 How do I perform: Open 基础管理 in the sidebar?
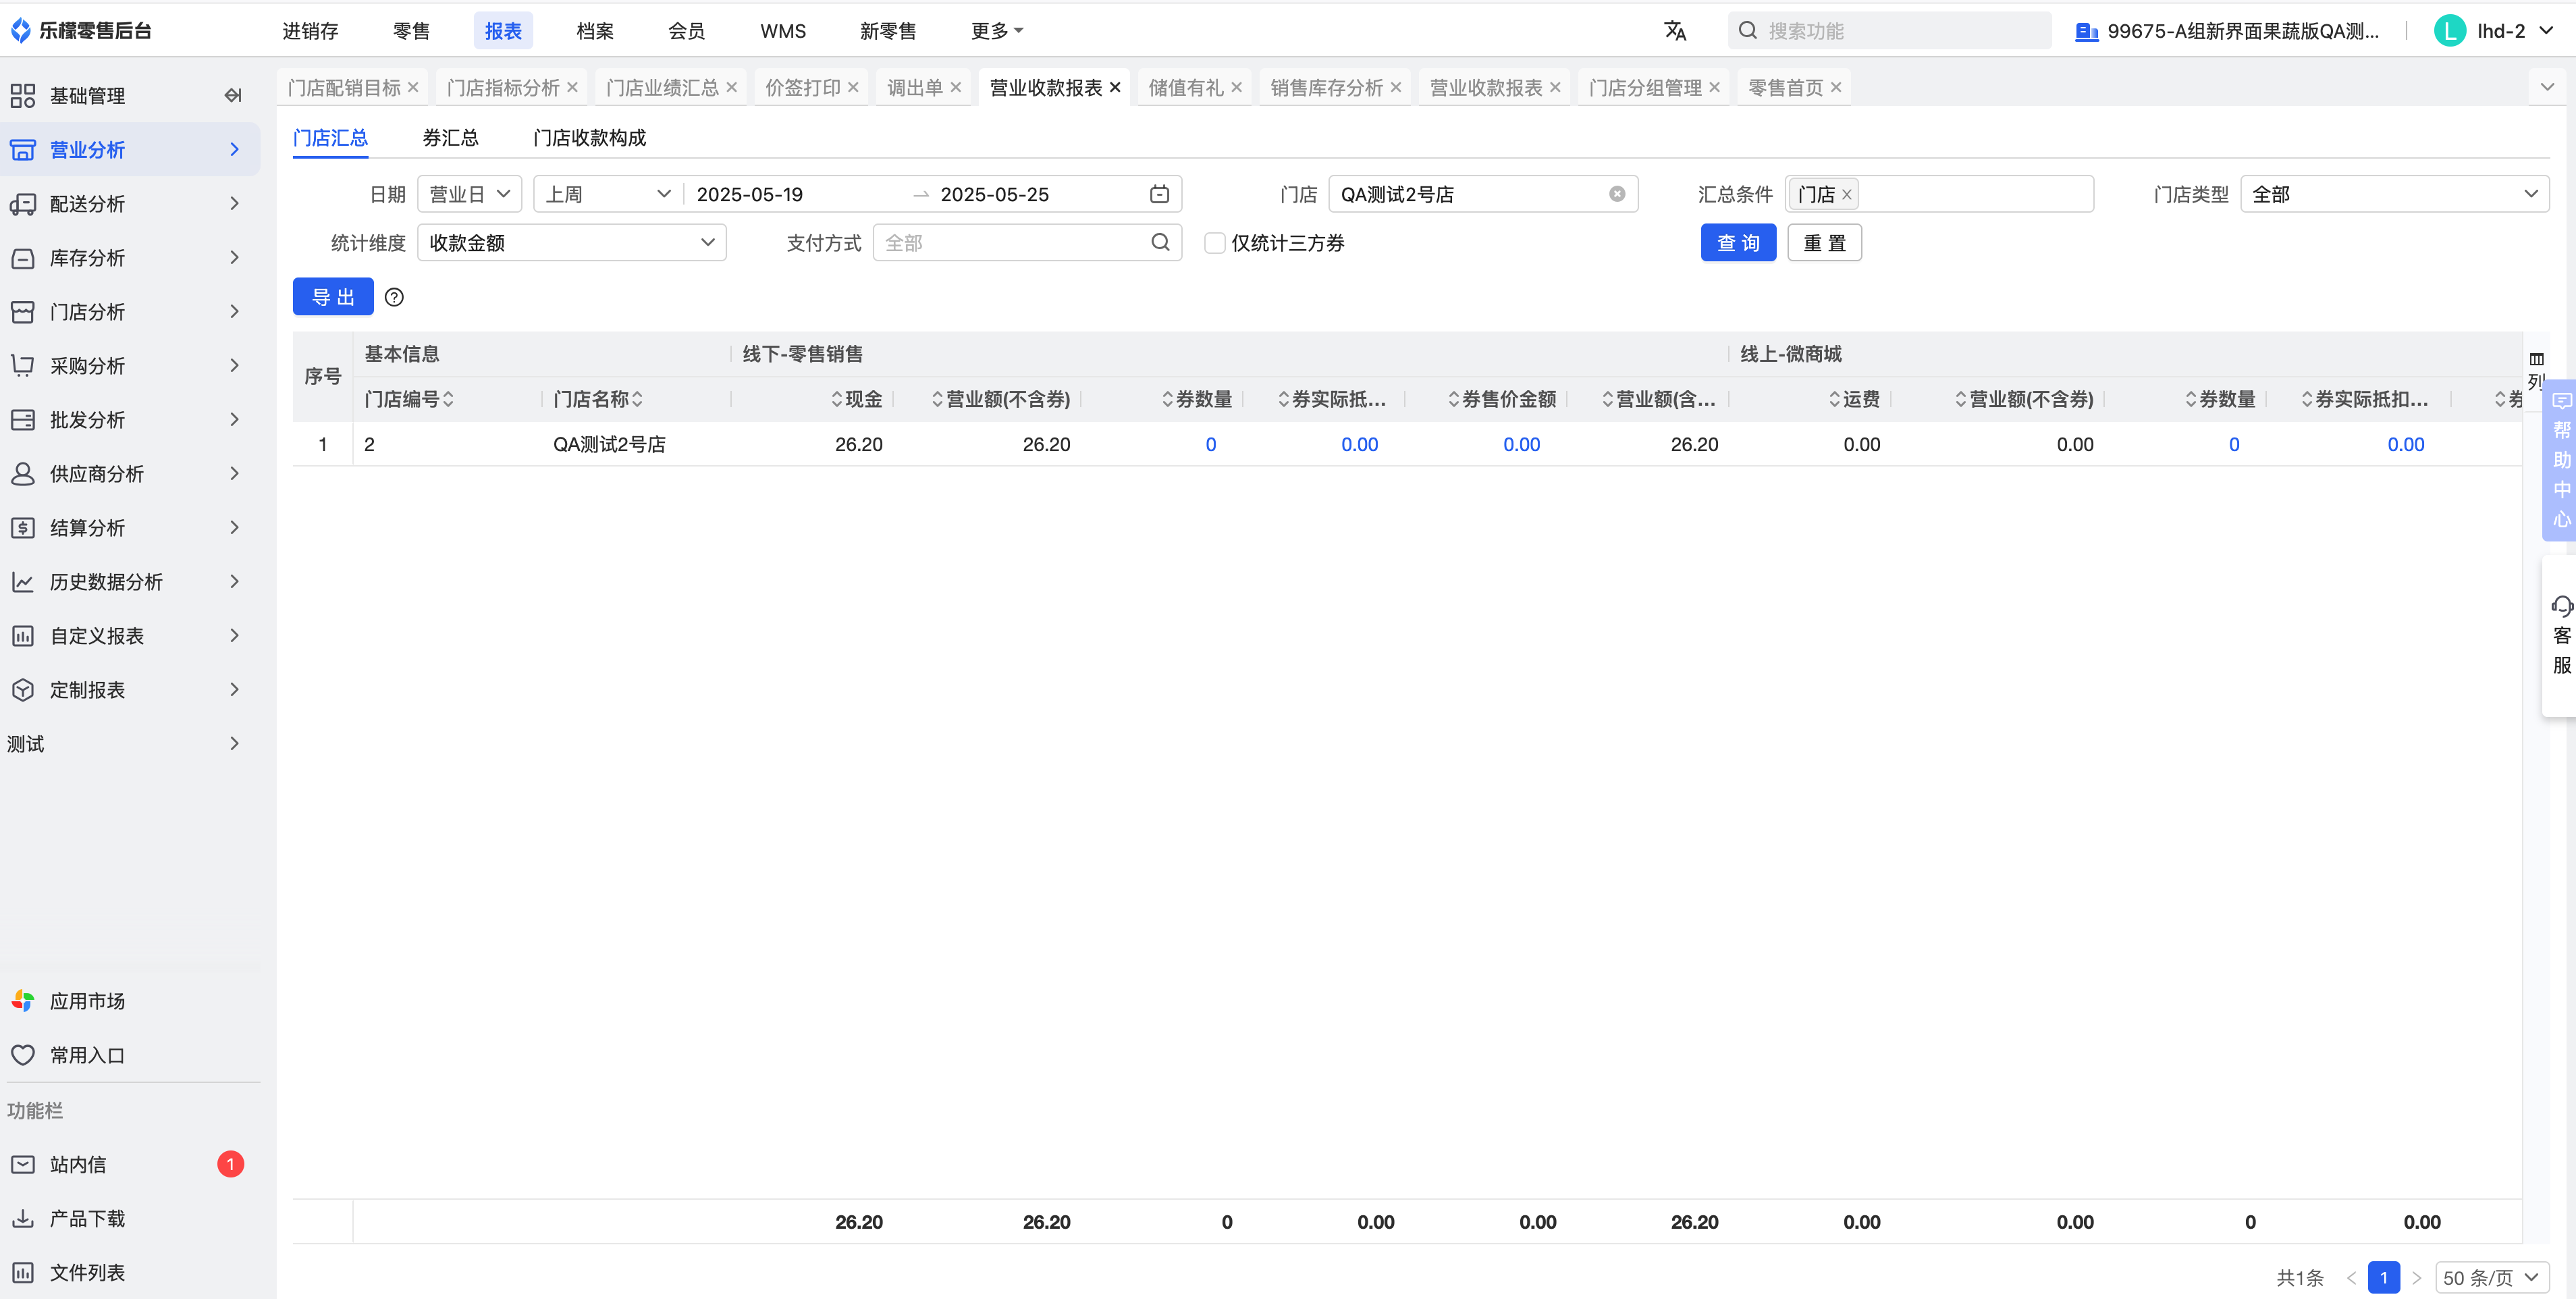[88, 96]
